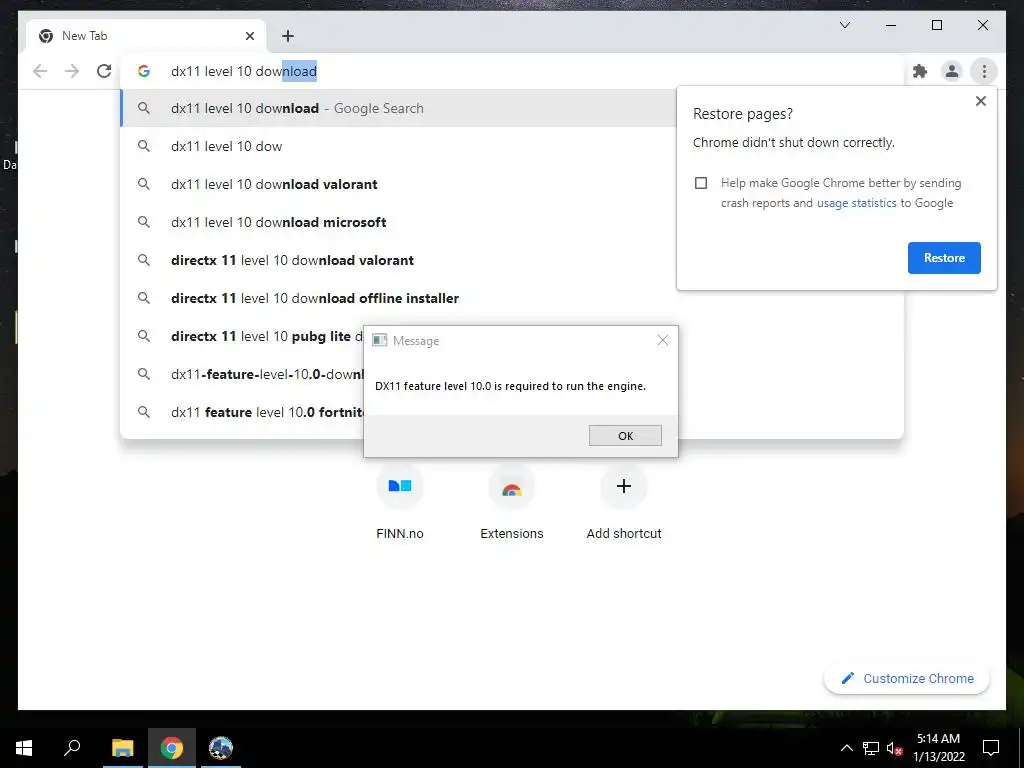This screenshot has width=1024, height=768.
Task: Click the Chrome taskbar icon
Action: point(172,748)
